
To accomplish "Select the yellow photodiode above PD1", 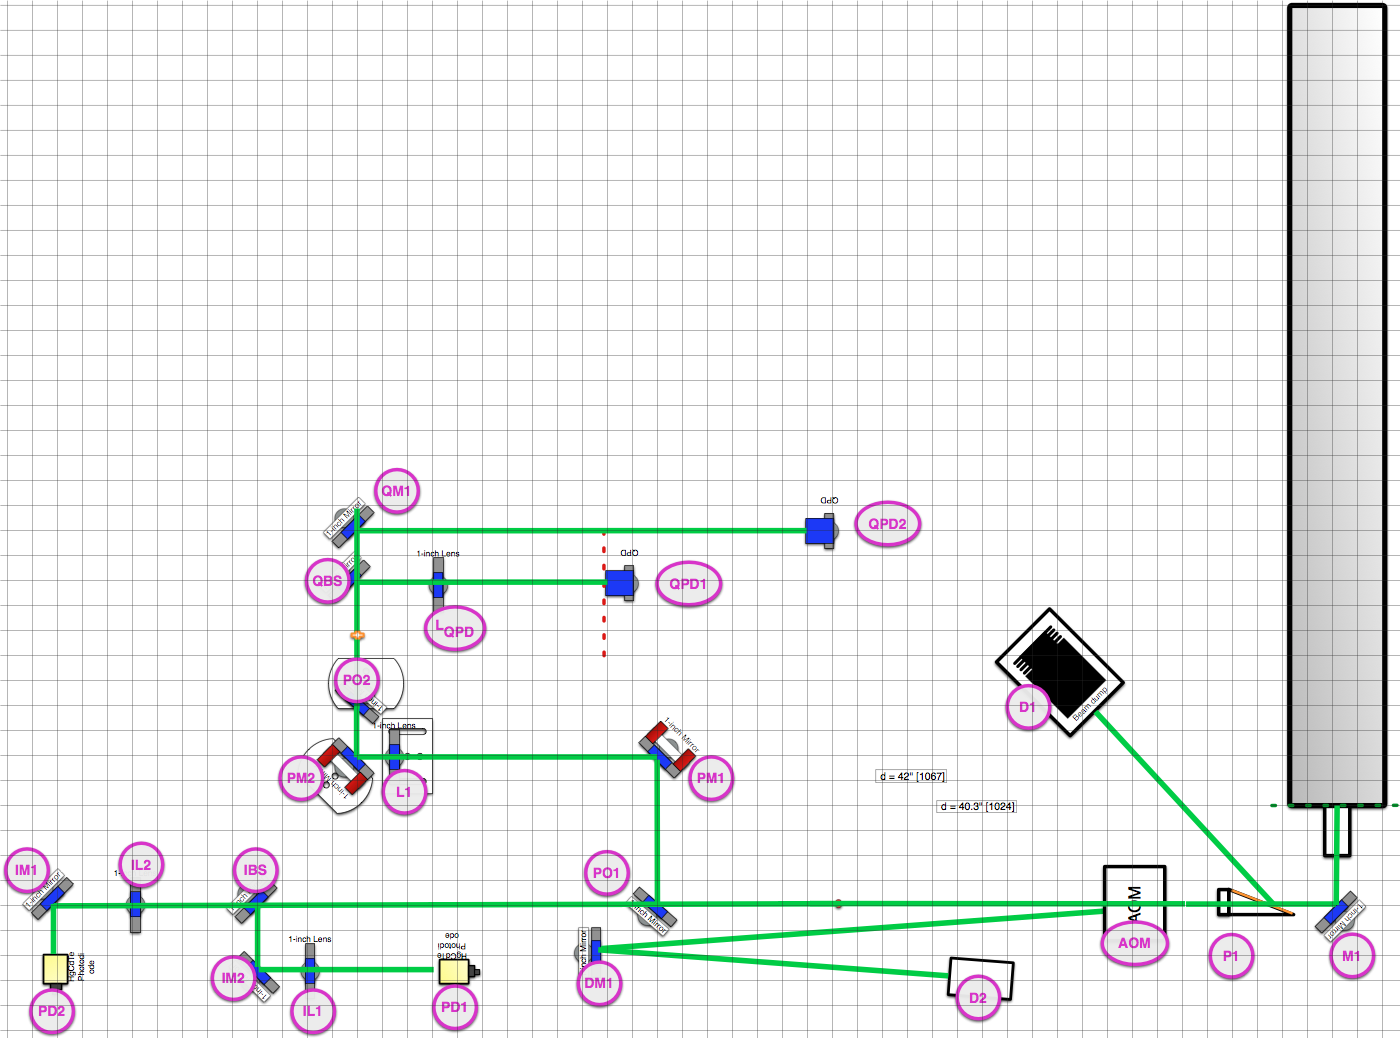I will 456,970.
